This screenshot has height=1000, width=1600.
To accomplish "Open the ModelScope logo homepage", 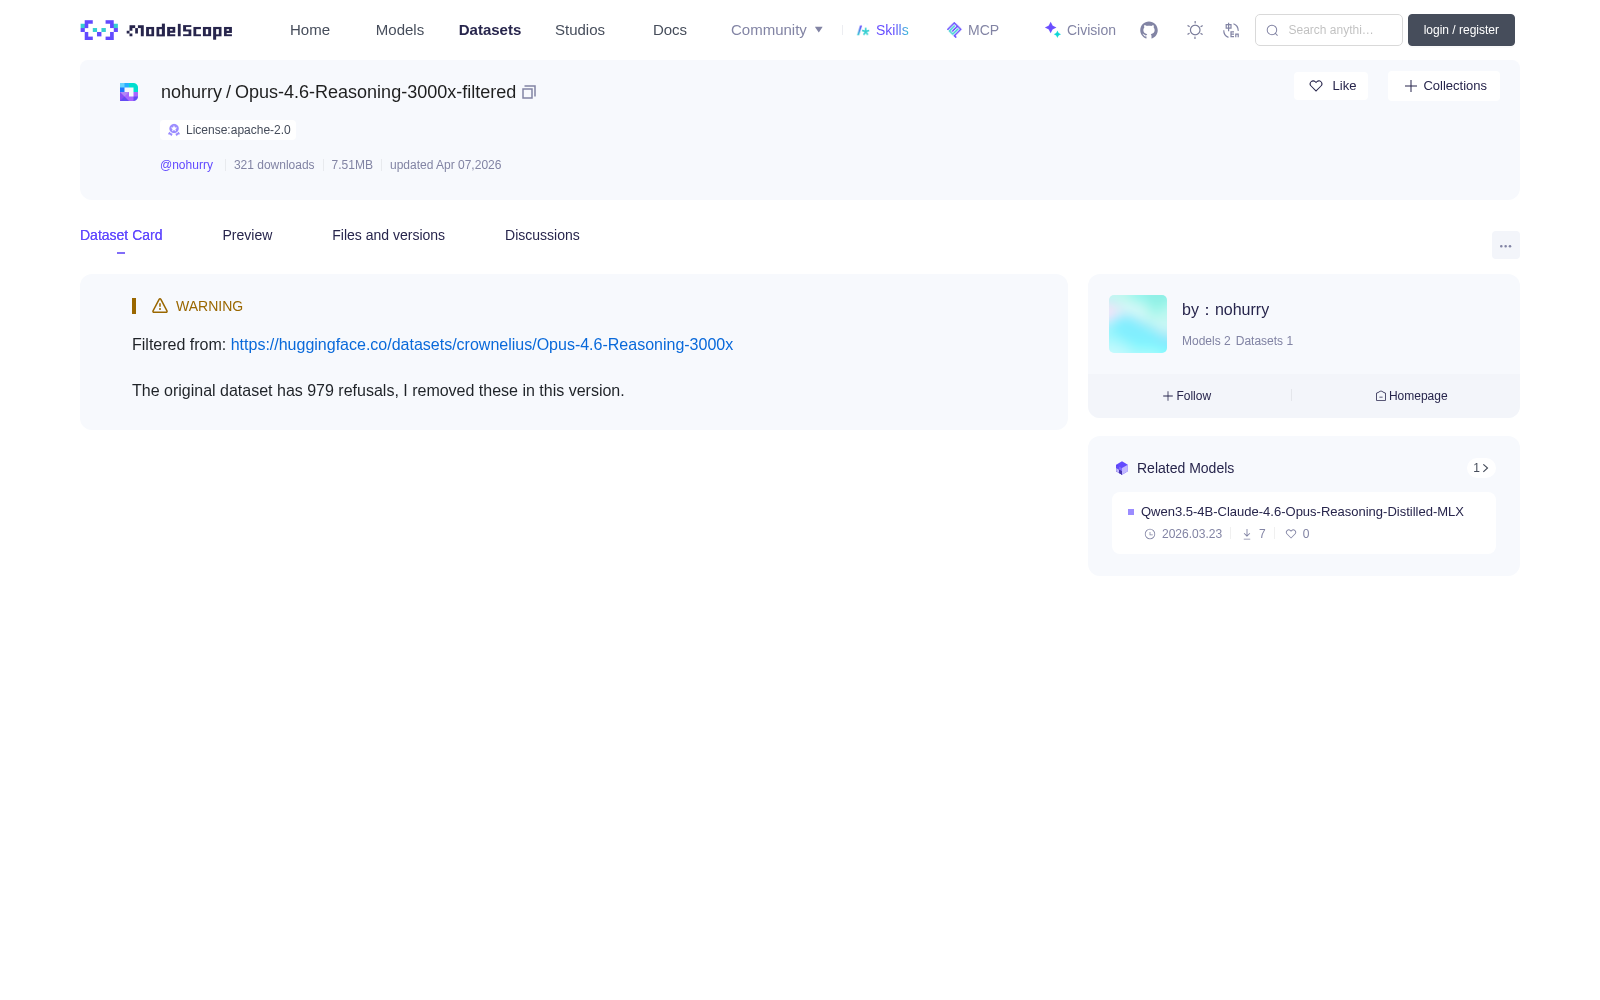I will [156, 30].
